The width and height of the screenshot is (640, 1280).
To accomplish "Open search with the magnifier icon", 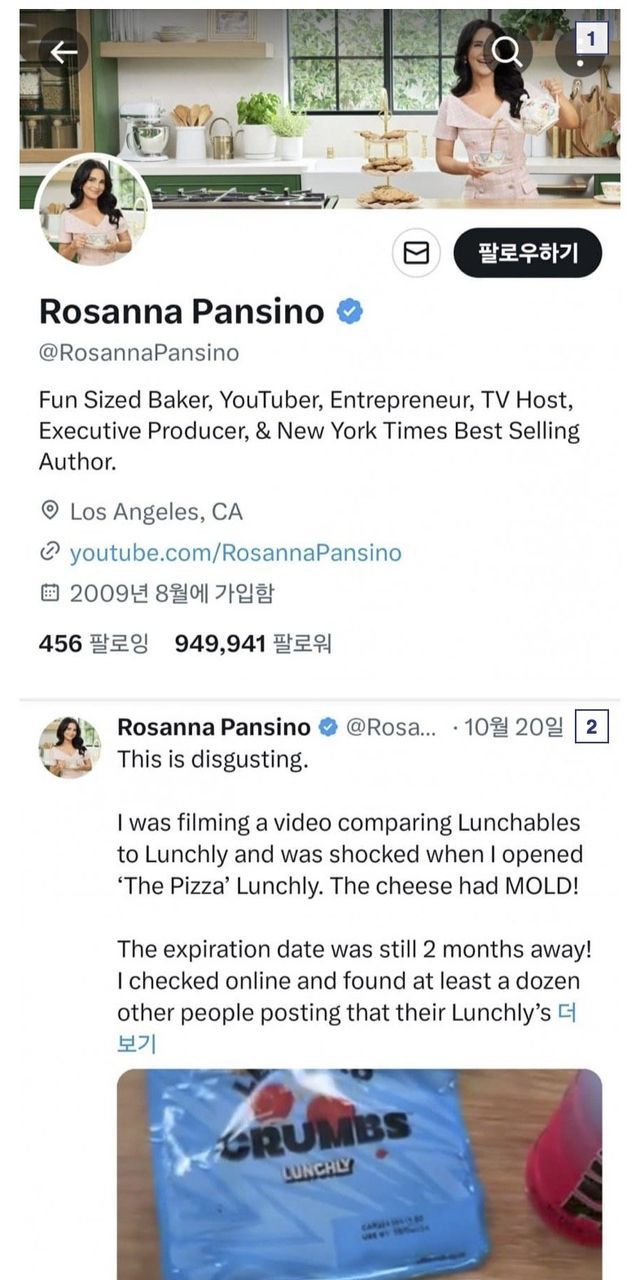I will click(508, 51).
